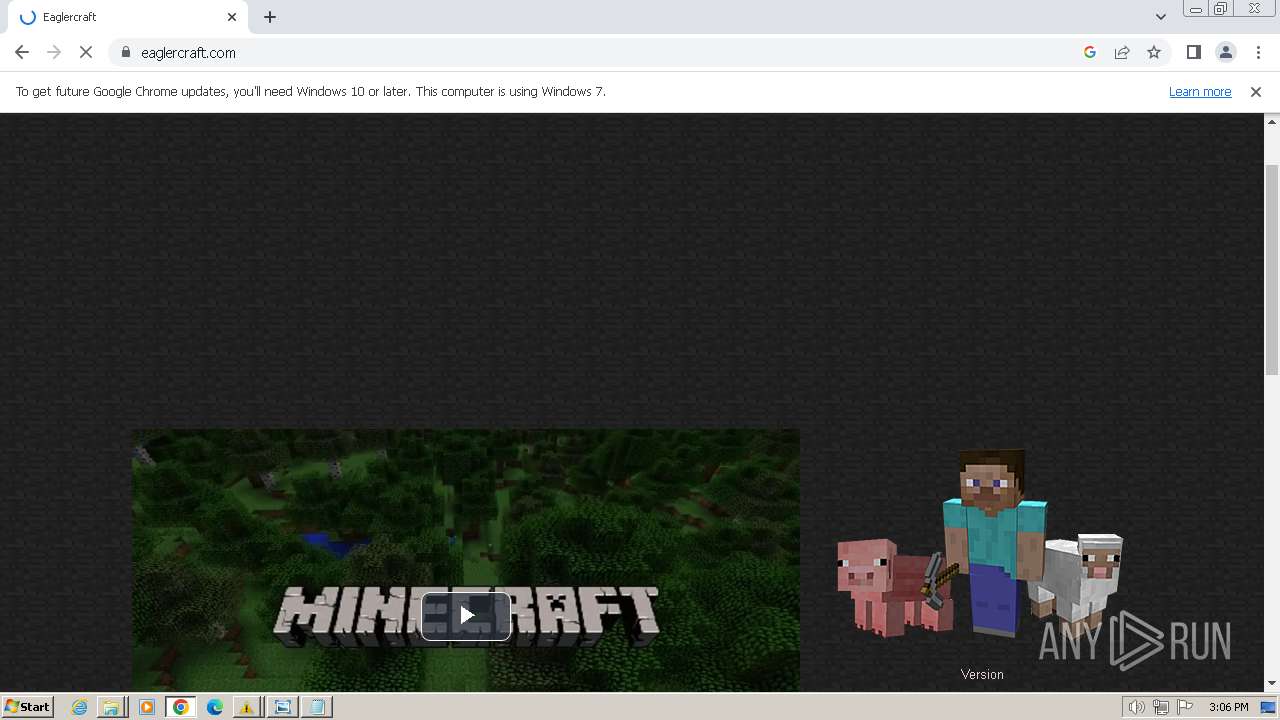The height and width of the screenshot is (720, 1280).
Task: Switch to Chrome in taskbar
Action: point(180,707)
